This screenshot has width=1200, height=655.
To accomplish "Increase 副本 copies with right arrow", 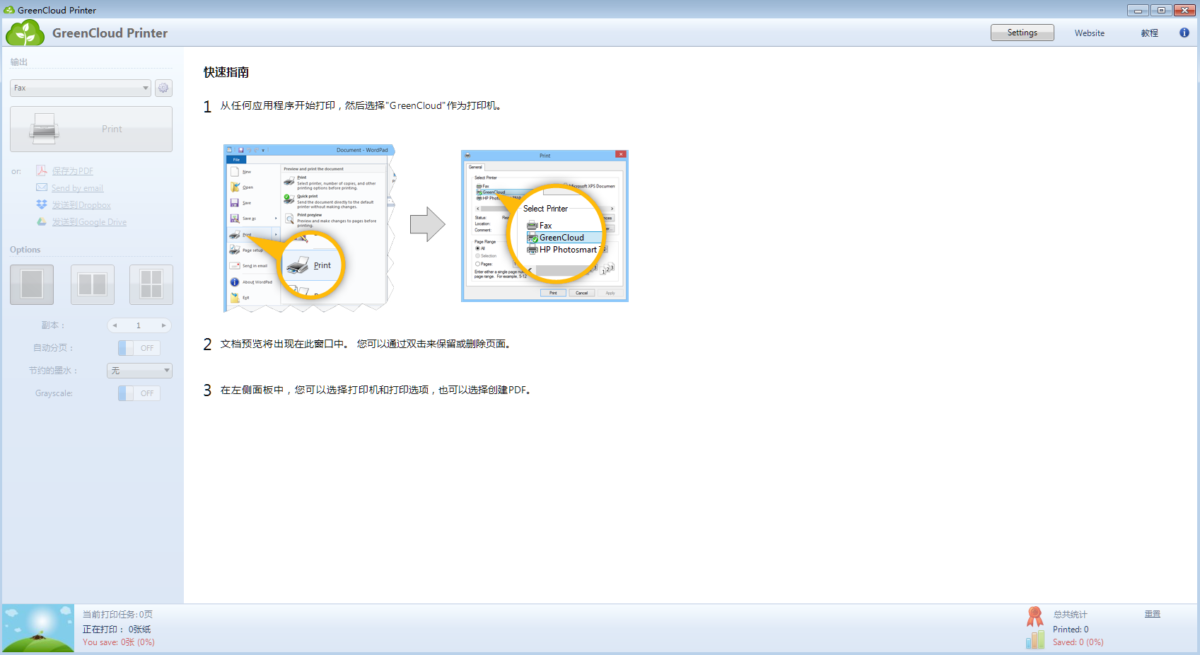I will [x=164, y=325].
